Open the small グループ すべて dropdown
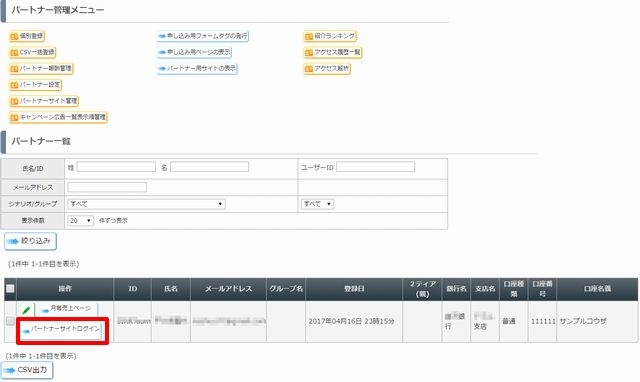 click(318, 204)
